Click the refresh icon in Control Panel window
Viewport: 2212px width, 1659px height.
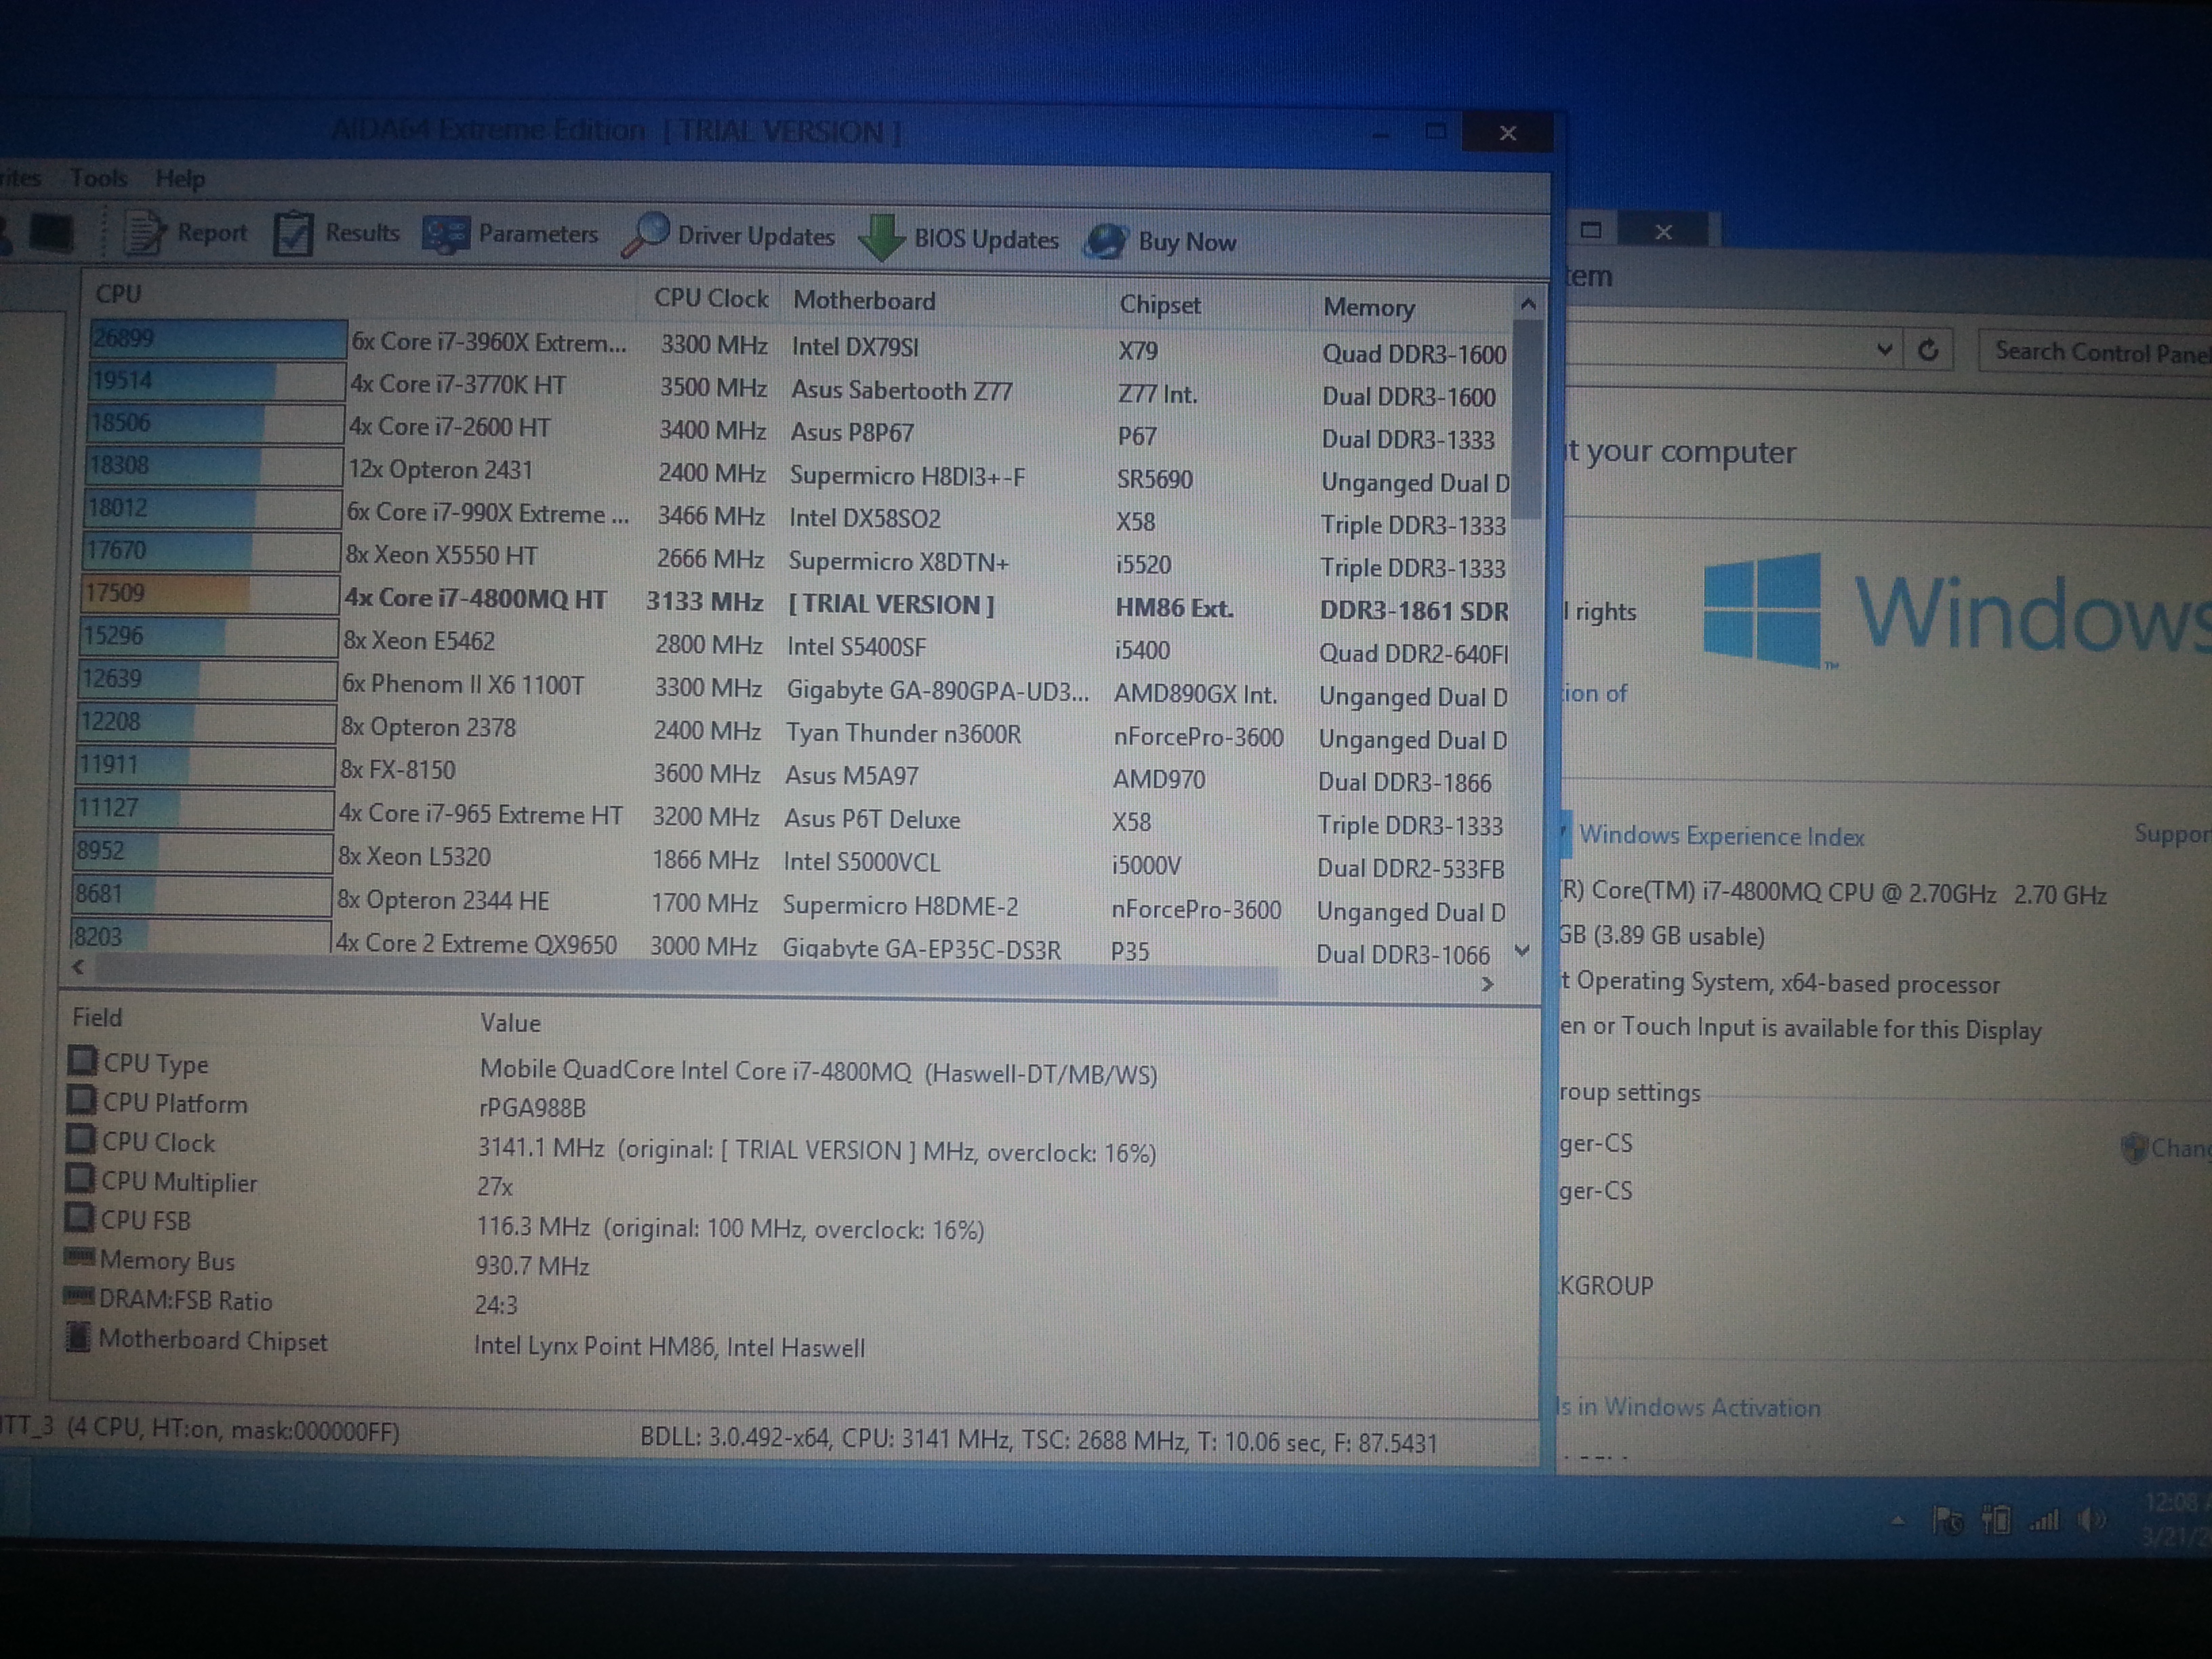click(1929, 350)
